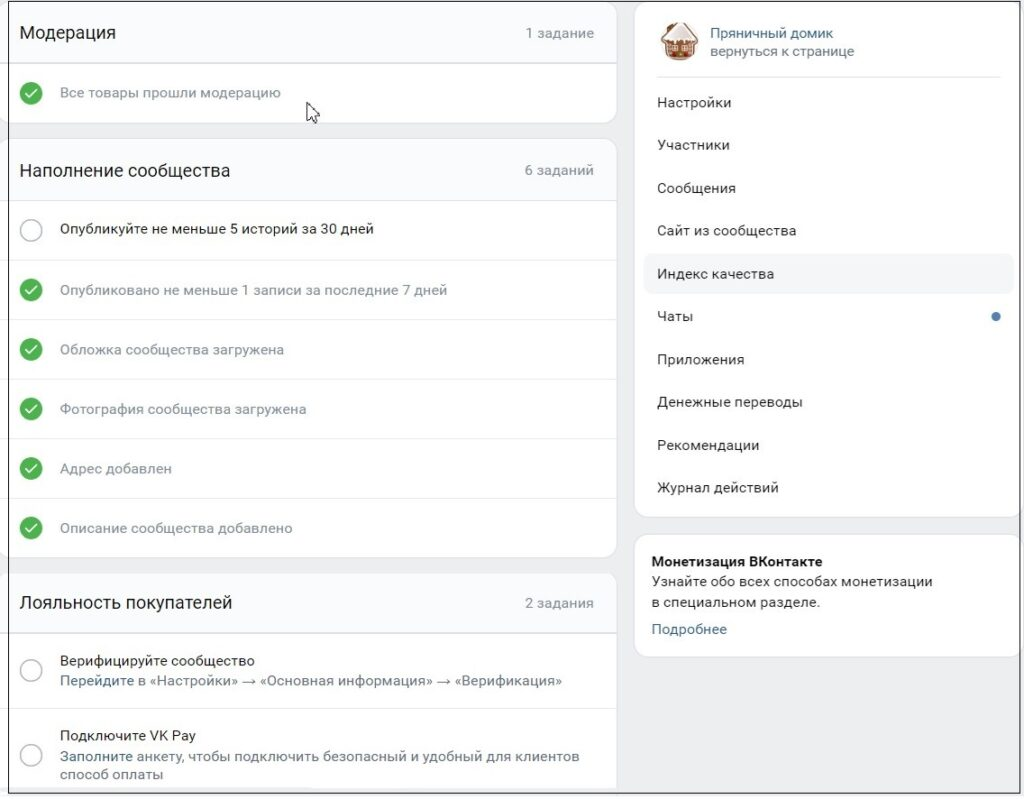The image size is (1024, 799).
Task: Collapse the Наполнение сообщества section header
Action: 312,170
